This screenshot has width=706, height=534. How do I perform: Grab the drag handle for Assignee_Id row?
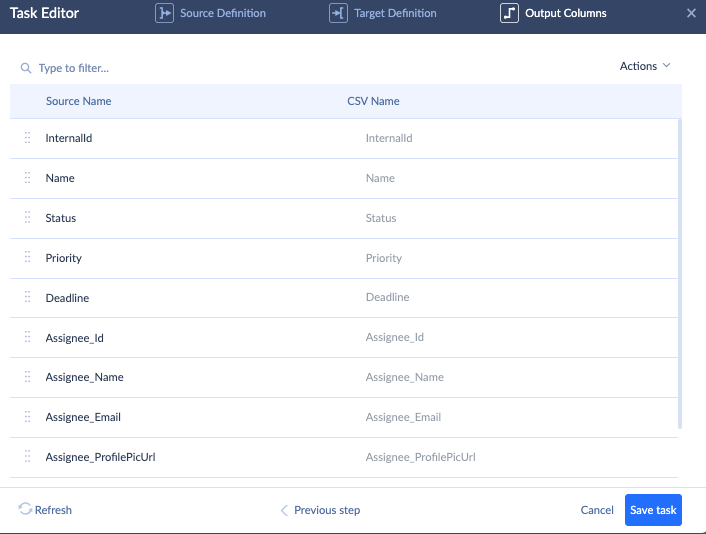point(27,337)
